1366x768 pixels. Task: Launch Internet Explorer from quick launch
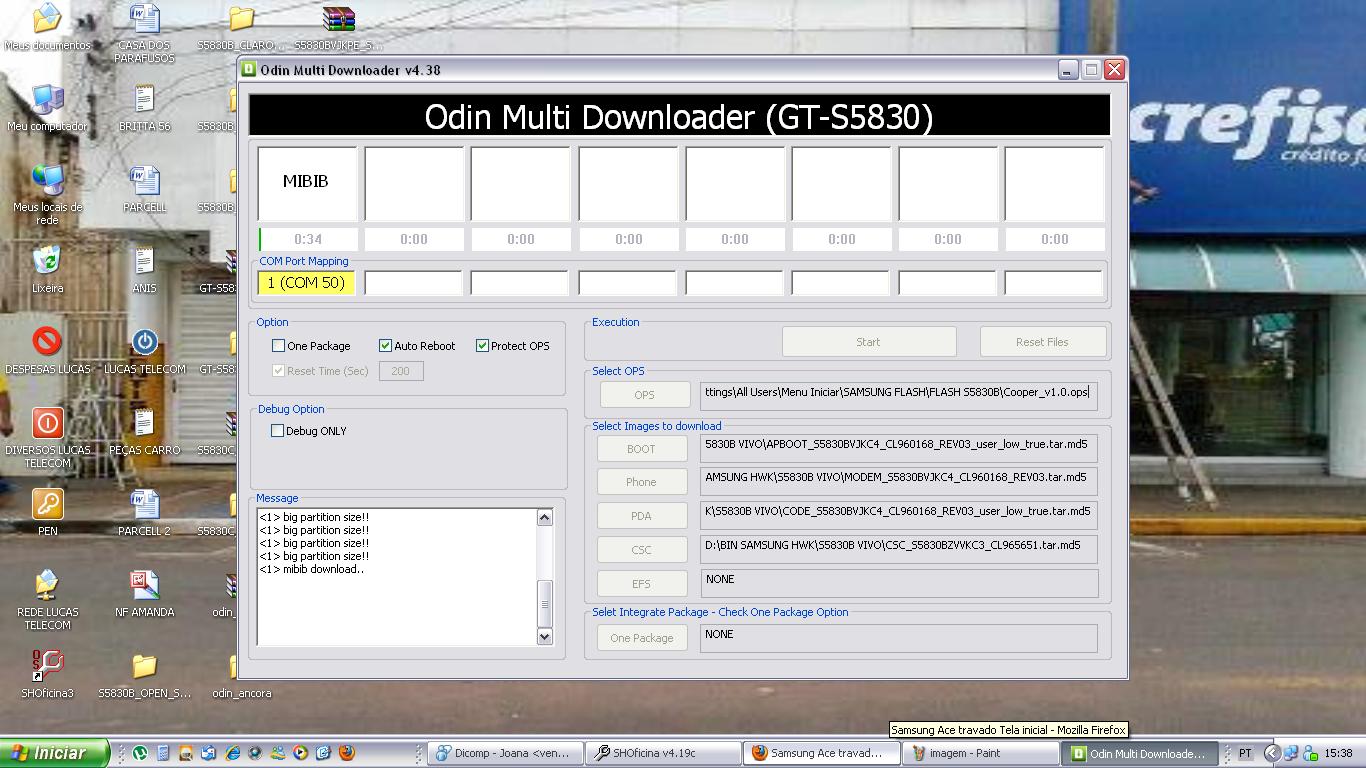[x=232, y=753]
